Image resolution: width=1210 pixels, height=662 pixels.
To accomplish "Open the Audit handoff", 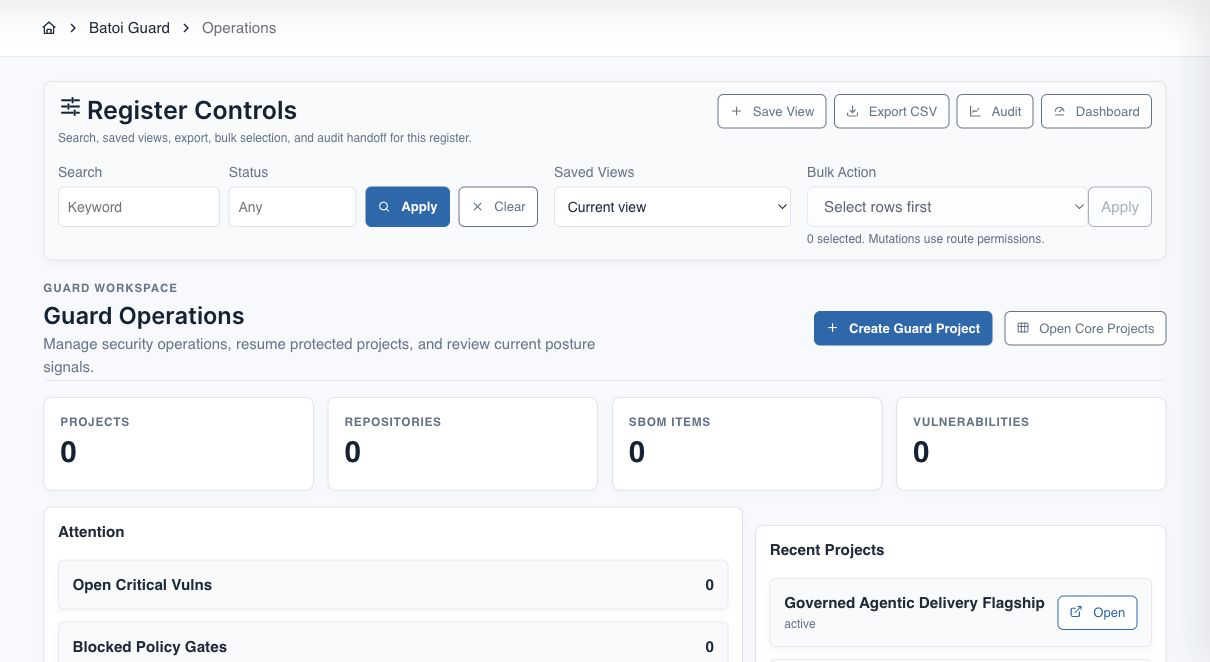I will [995, 111].
